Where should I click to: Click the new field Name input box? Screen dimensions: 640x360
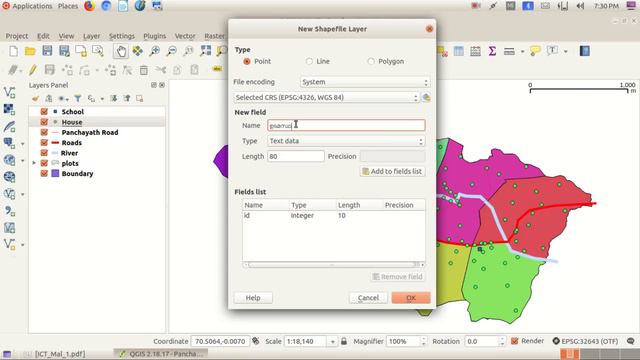tap(346, 125)
